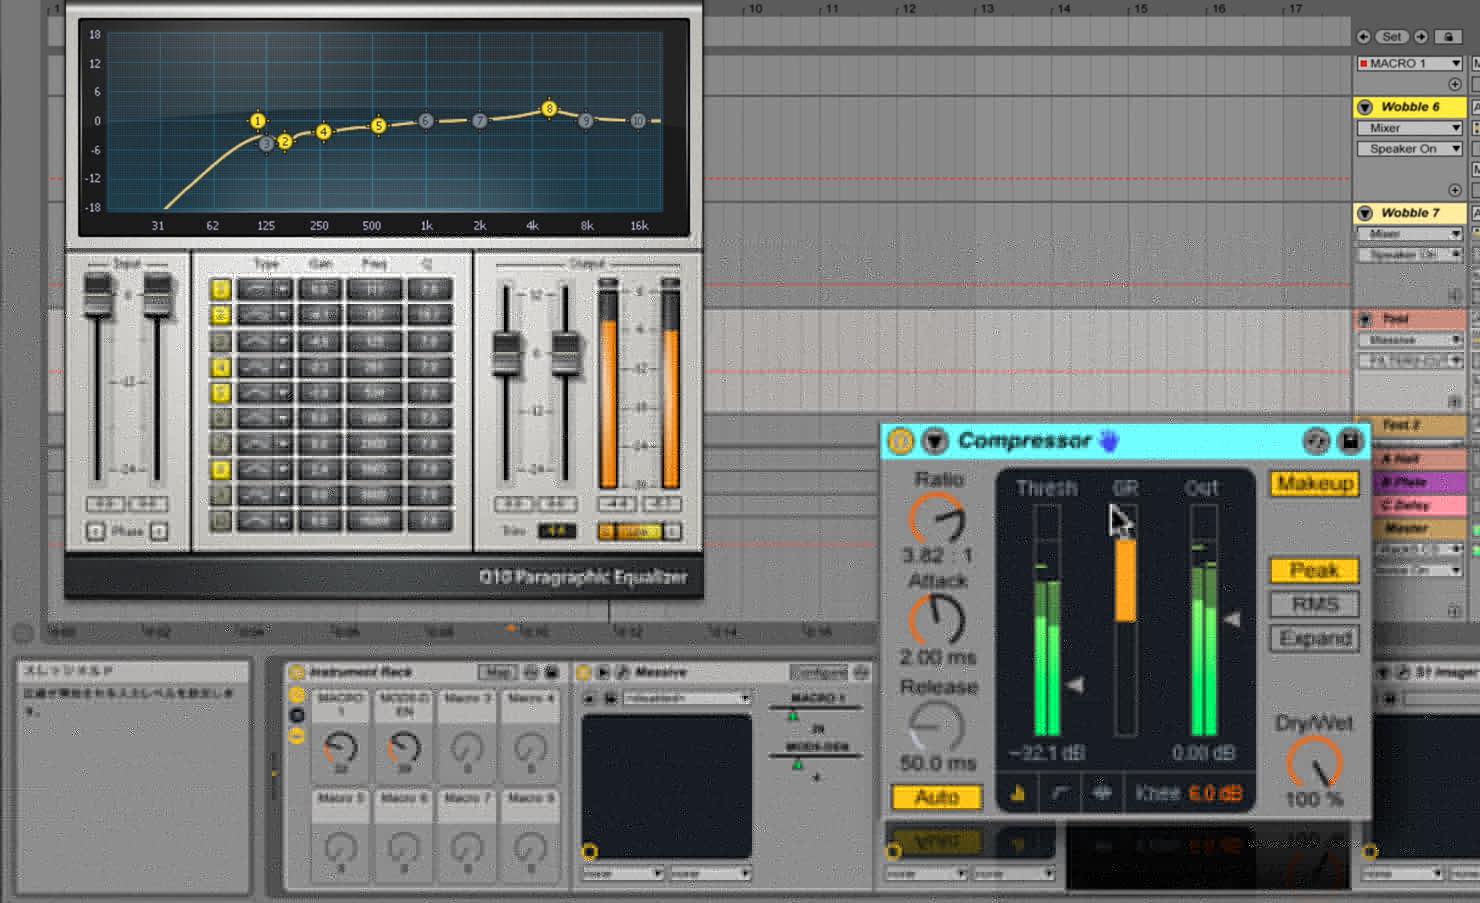Open the filter type selector for band 5
Screen dimensions: 1480x903
(x=265, y=392)
